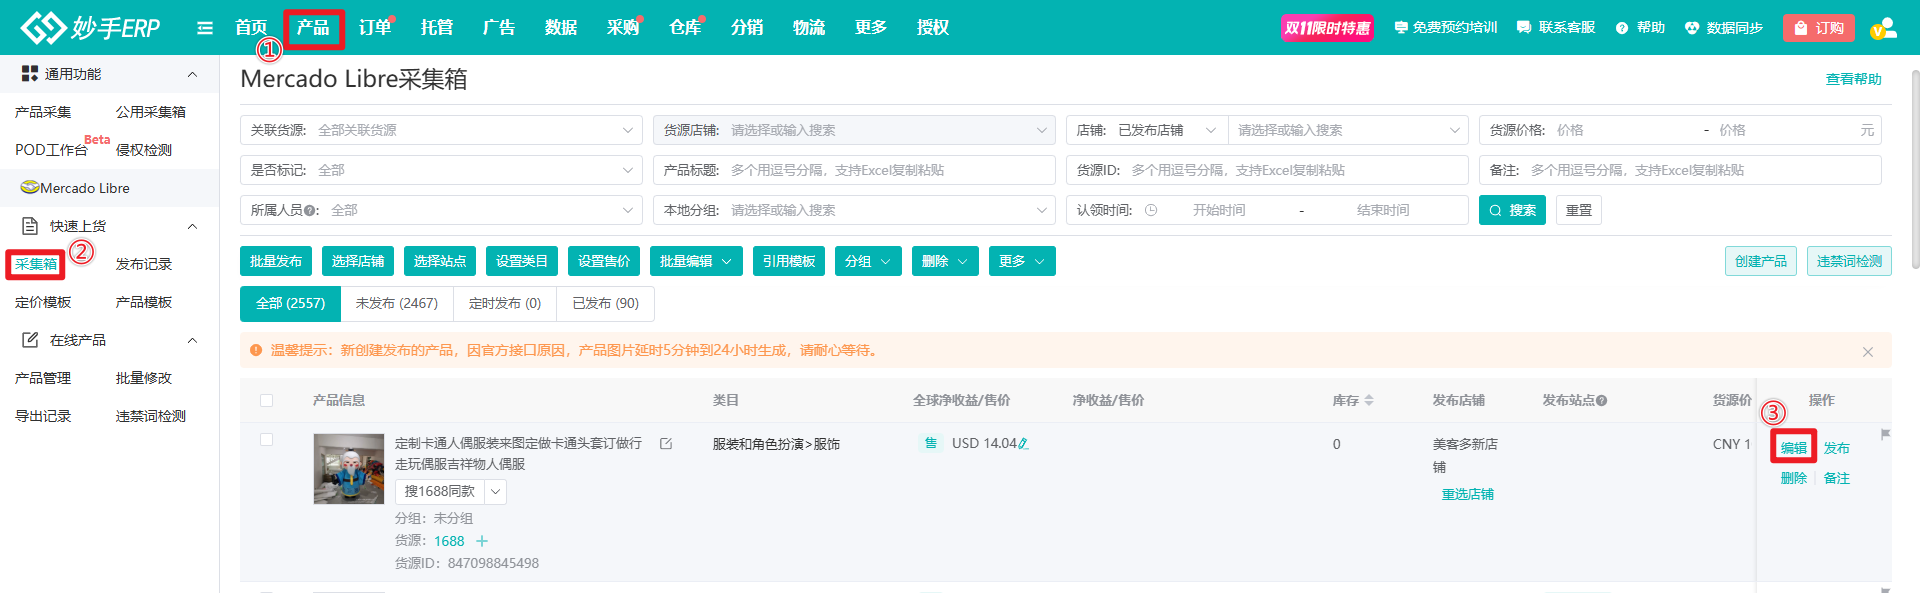Open POD工作台 in the sidebar
This screenshot has width=1920, height=593.
click(52, 150)
